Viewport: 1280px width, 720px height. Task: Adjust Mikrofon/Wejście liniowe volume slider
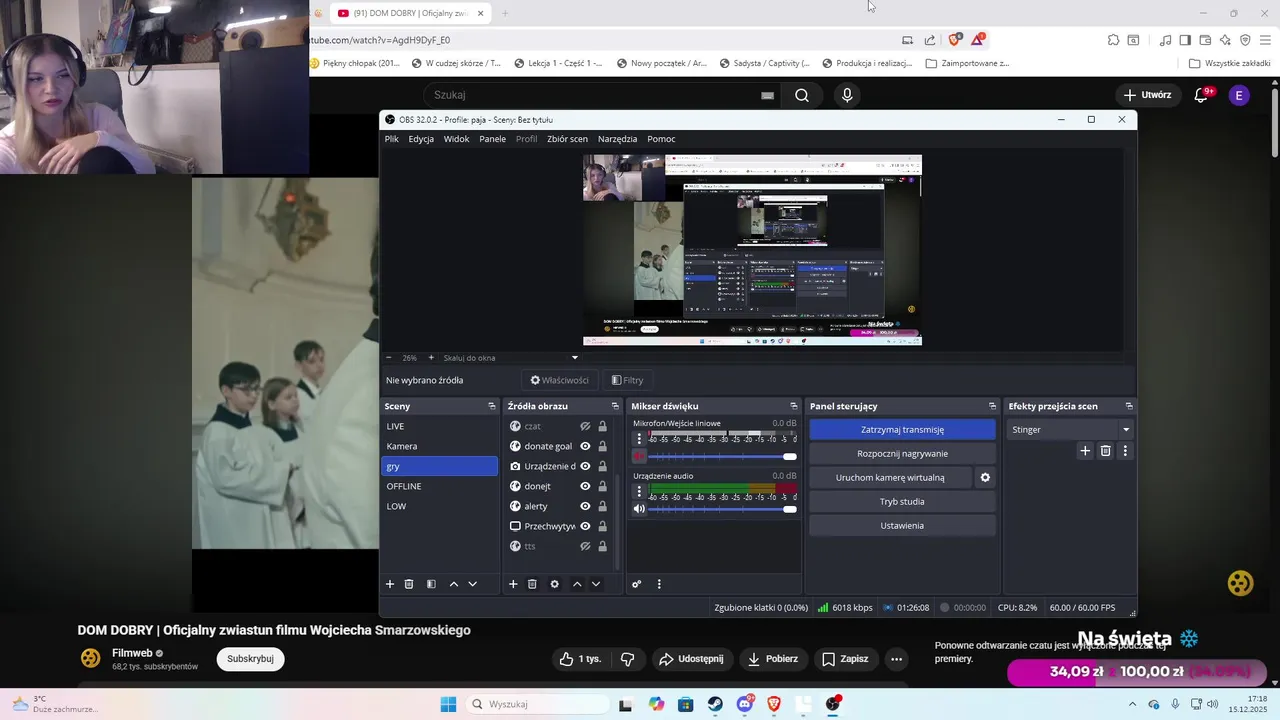[x=723, y=456]
